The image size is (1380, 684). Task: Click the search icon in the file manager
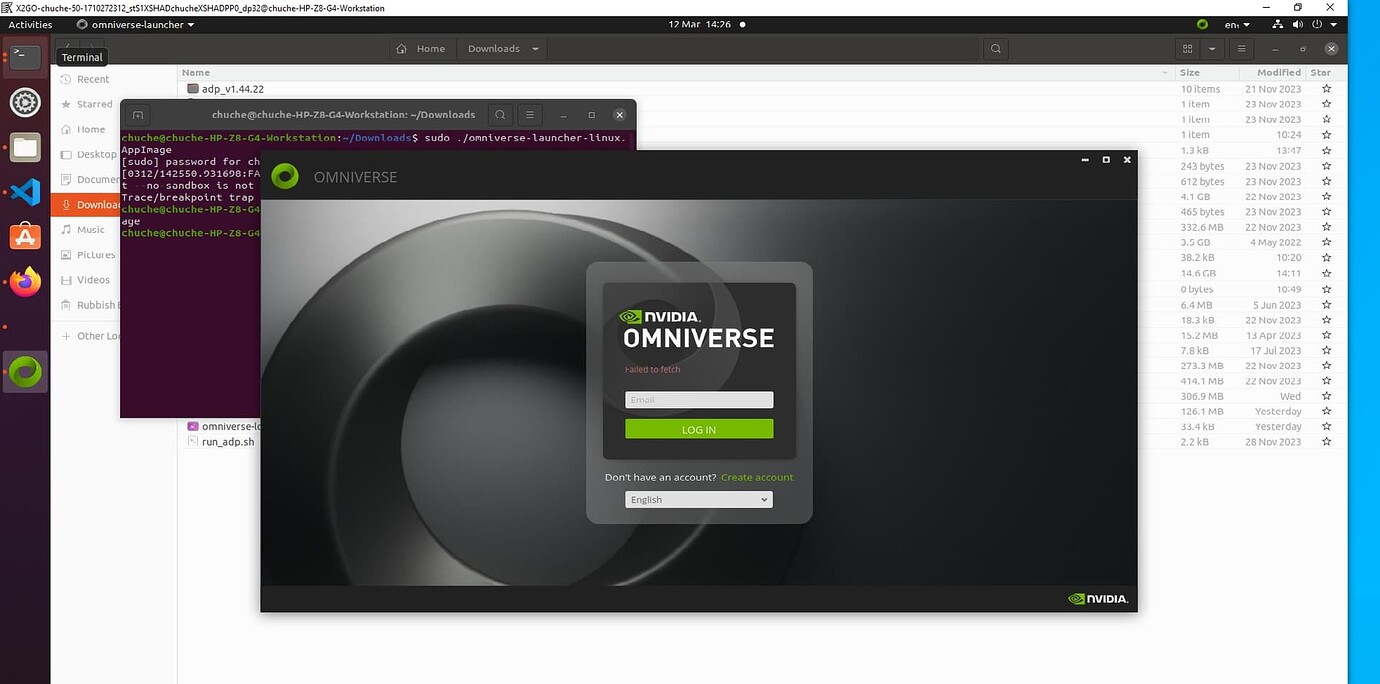pyautogui.click(x=995, y=48)
